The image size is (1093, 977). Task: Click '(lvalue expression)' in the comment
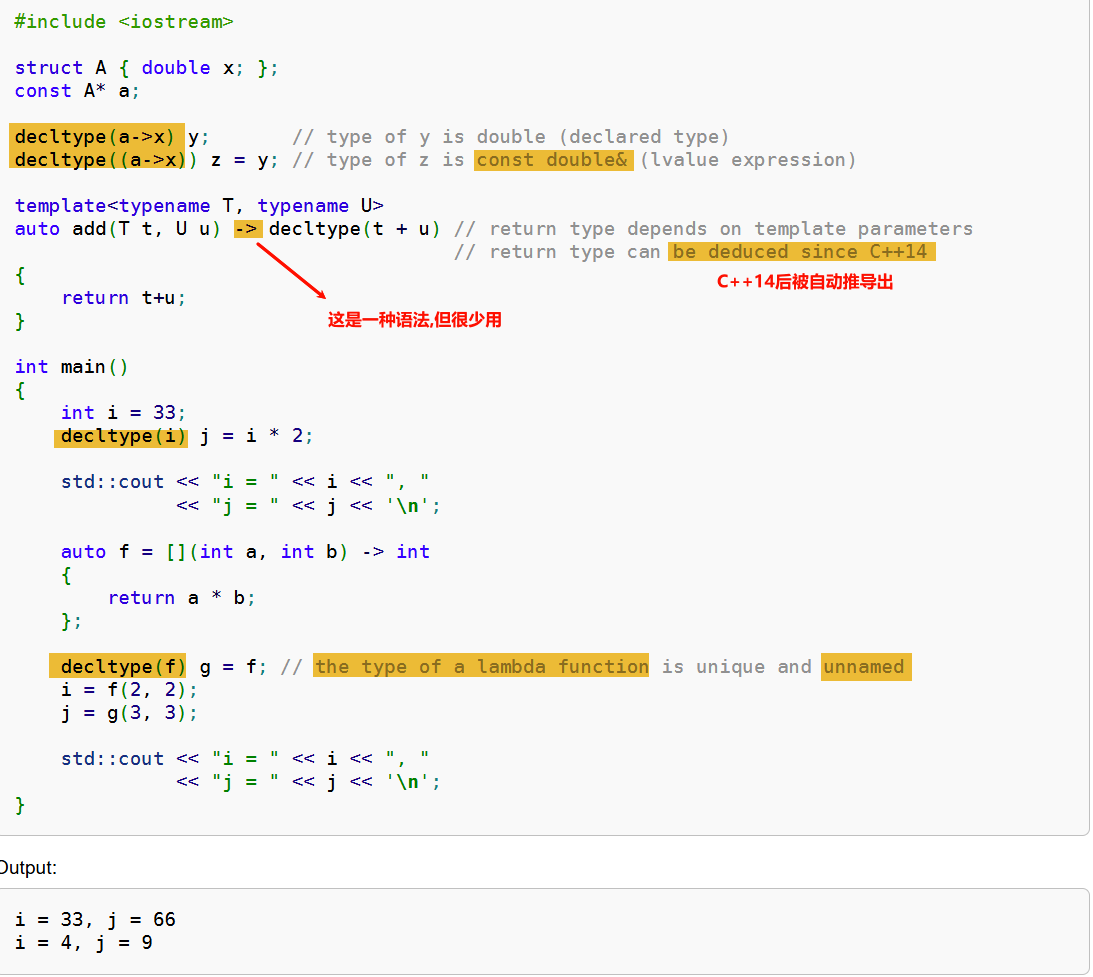pyautogui.click(x=747, y=160)
